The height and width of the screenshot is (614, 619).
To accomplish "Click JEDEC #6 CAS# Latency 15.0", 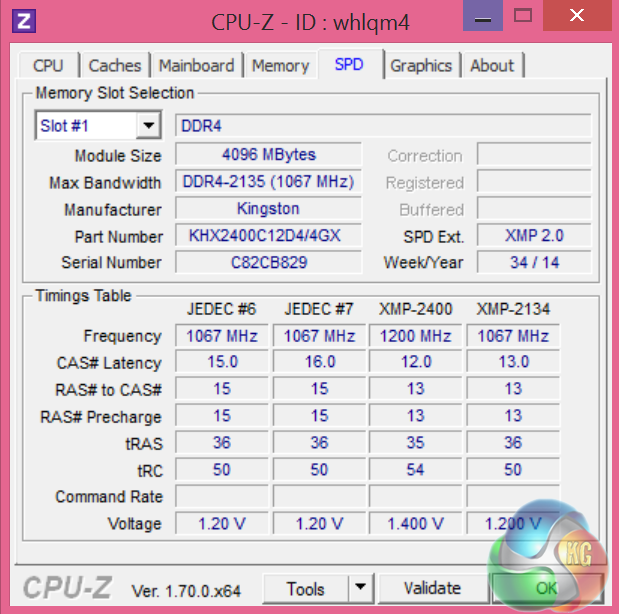I will pyautogui.click(x=222, y=362).
